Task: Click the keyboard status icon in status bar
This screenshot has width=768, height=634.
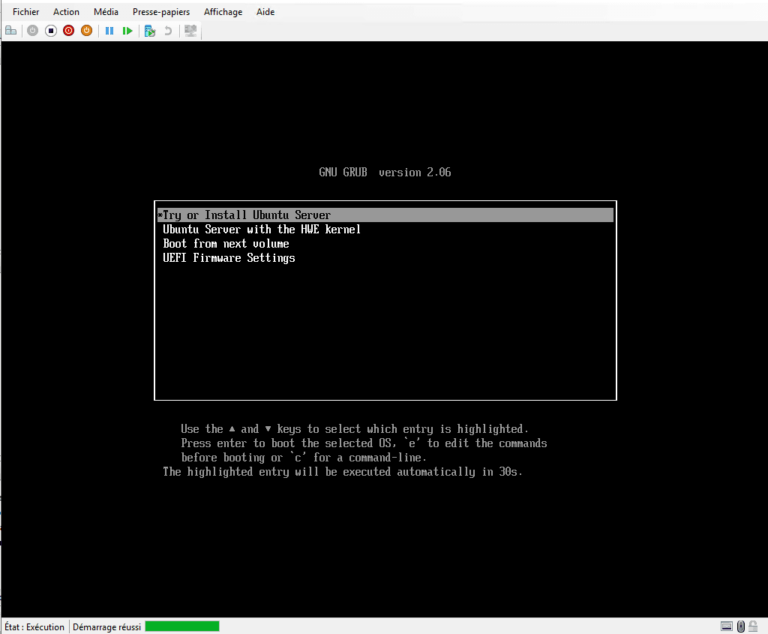Action: pos(727,626)
